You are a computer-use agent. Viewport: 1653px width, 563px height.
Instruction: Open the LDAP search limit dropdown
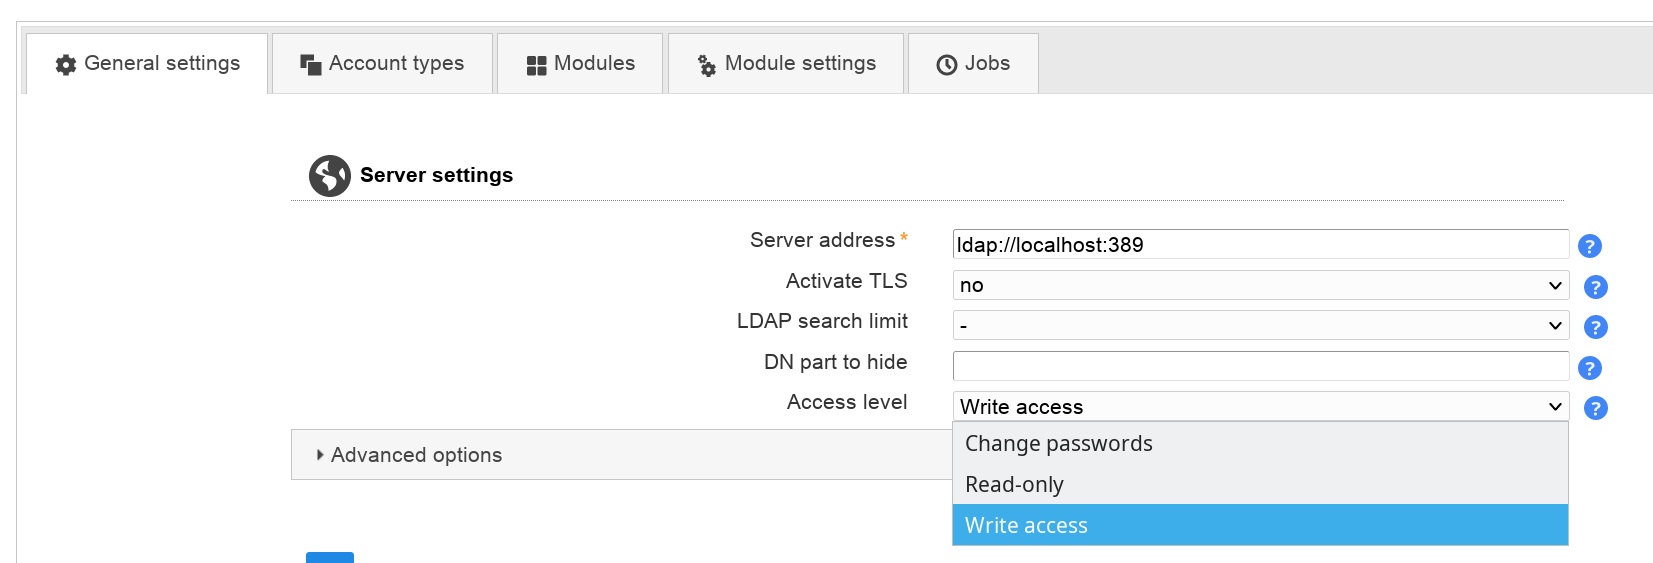(1260, 325)
